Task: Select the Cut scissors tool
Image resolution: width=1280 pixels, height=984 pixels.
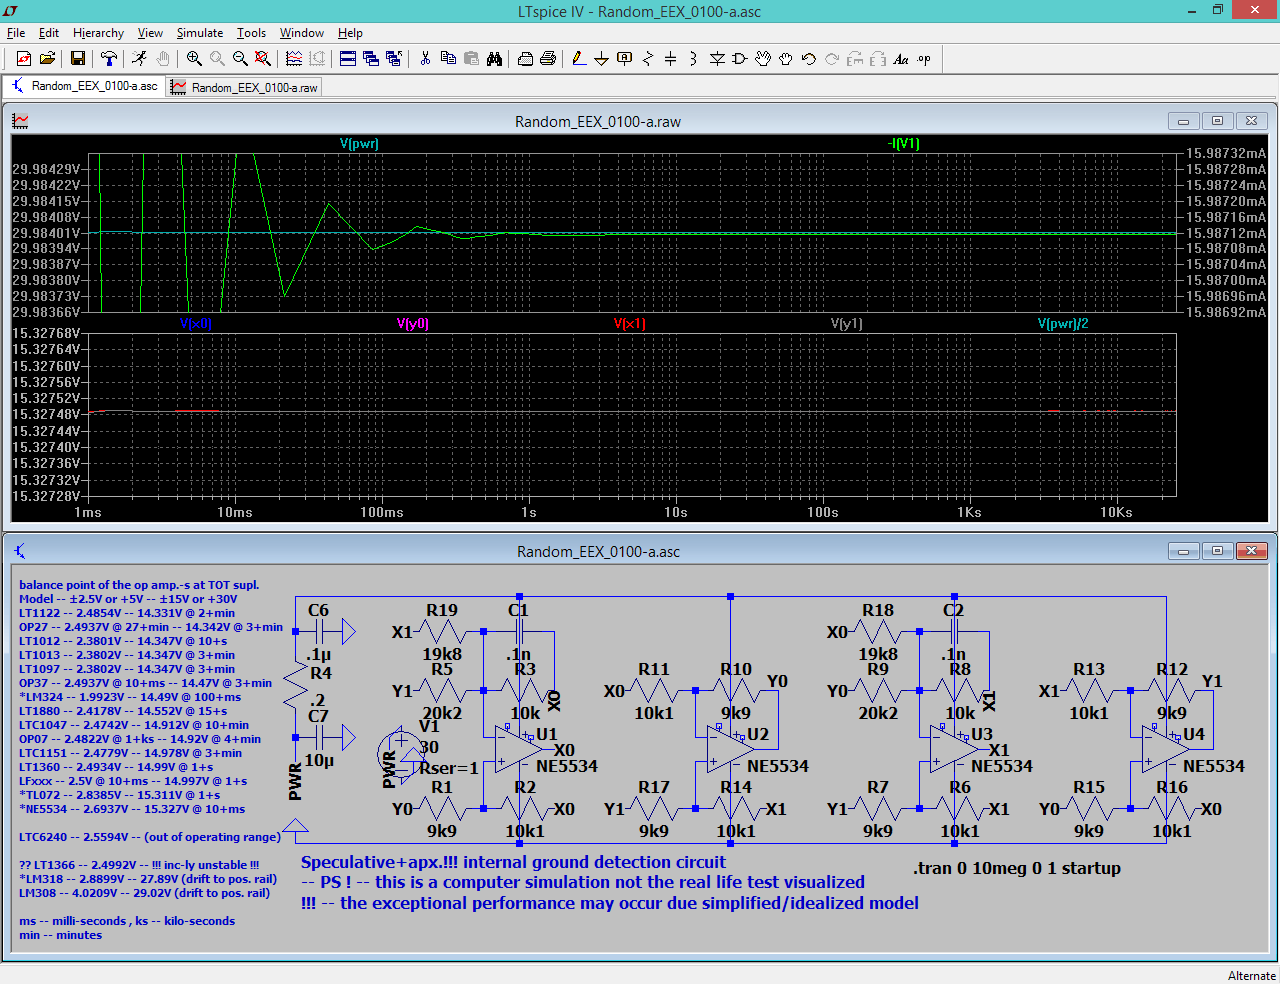Action: [425, 59]
